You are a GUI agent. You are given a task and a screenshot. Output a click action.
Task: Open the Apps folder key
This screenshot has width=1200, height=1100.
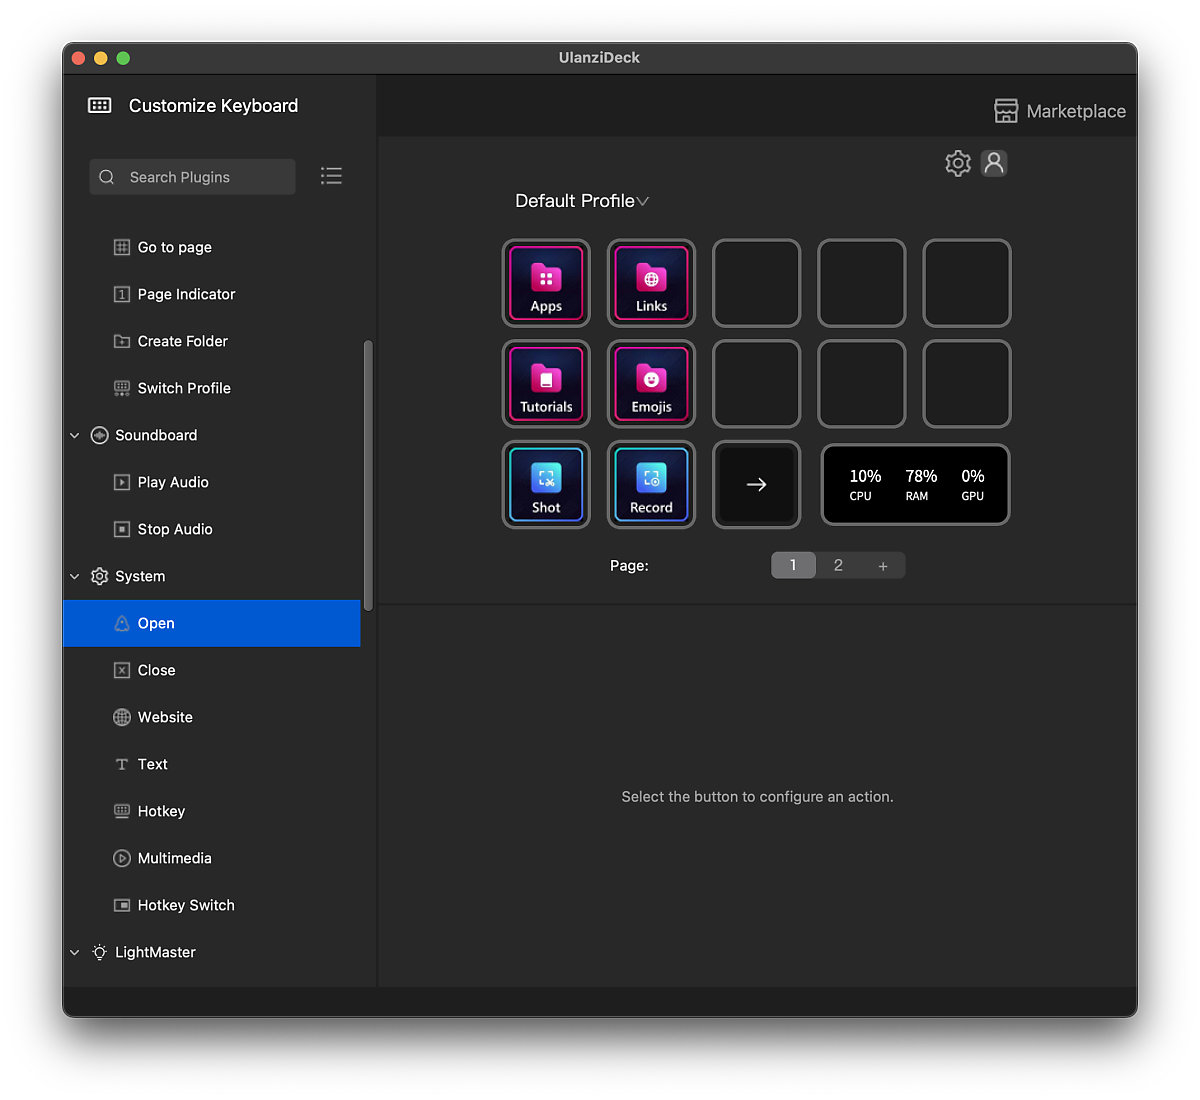pos(546,283)
